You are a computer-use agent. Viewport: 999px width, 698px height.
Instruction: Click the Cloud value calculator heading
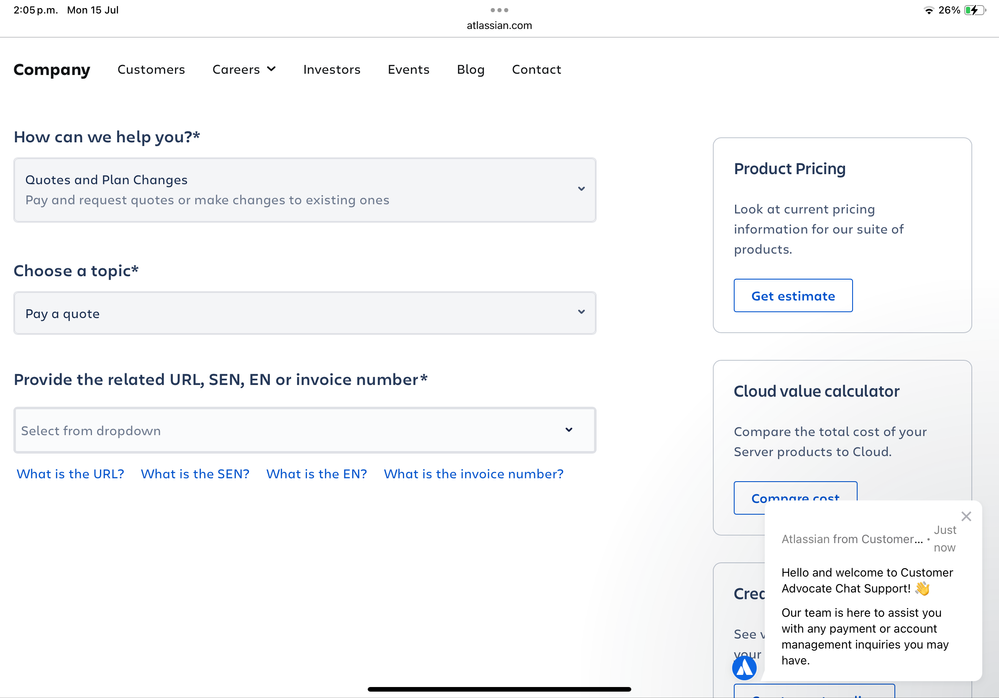tap(816, 391)
